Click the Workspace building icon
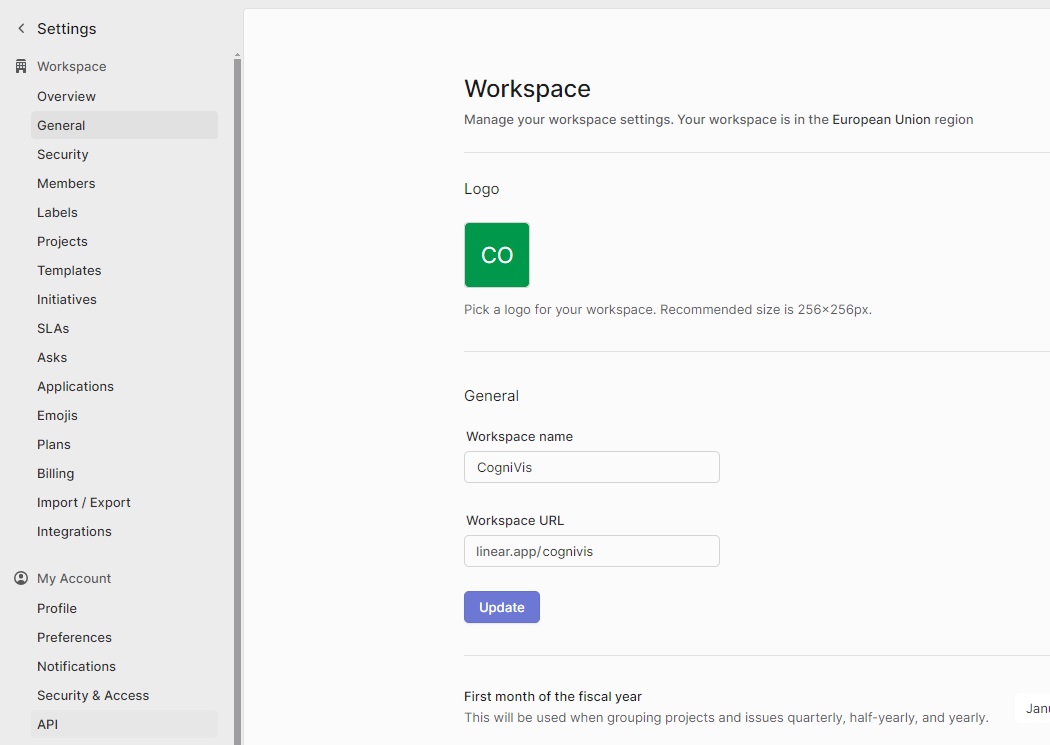 pos(21,66)
